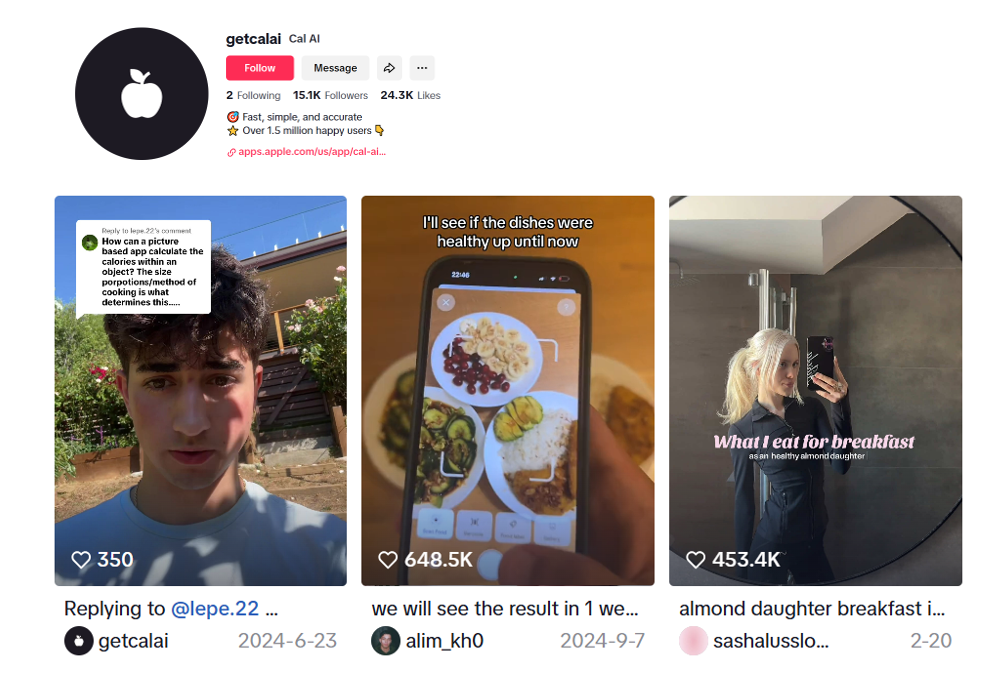Open Message to getcalai

335,68
